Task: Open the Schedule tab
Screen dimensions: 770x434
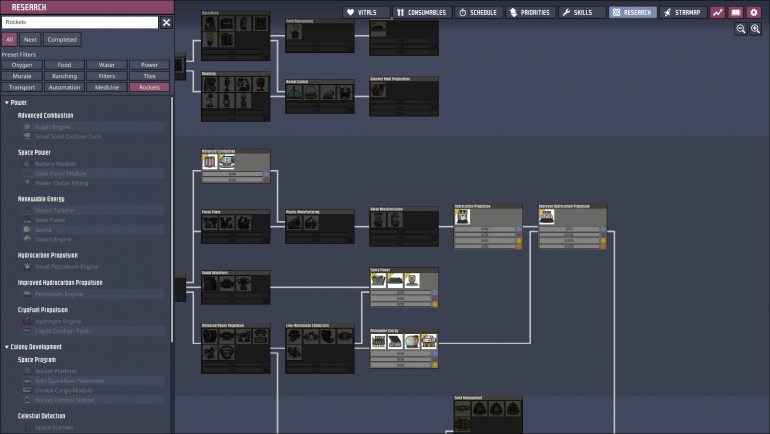Action: click(479, 12)
